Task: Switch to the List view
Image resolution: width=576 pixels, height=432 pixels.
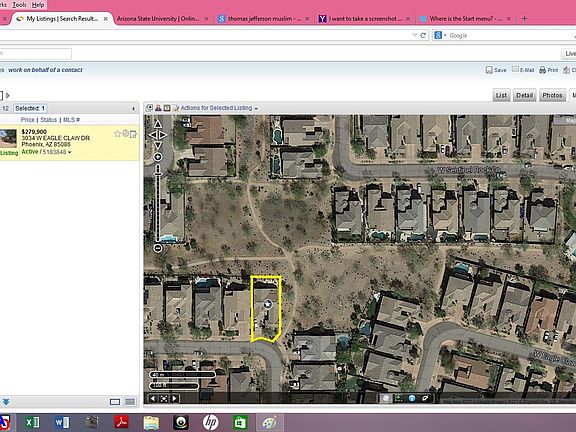Action: click(x=501, y=96)
